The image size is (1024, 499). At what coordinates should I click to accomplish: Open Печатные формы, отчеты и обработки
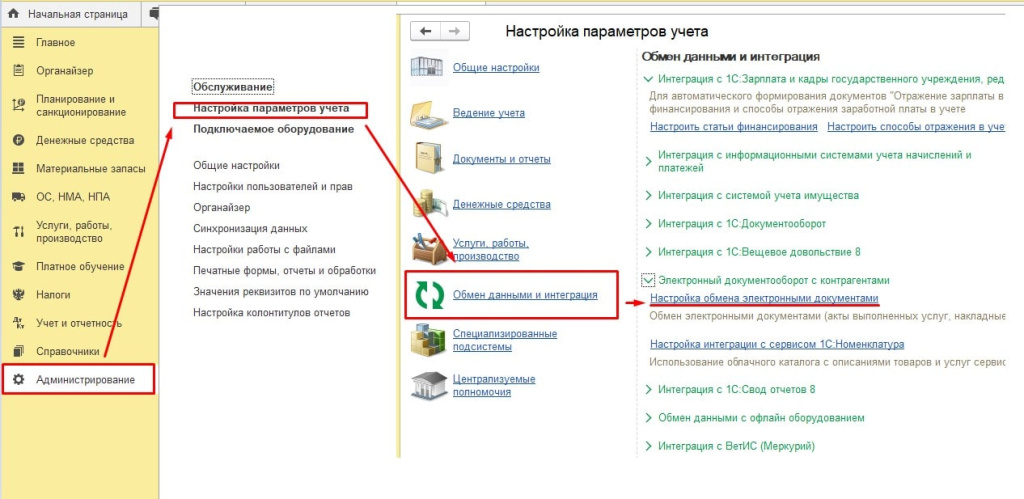coord(284,270)
